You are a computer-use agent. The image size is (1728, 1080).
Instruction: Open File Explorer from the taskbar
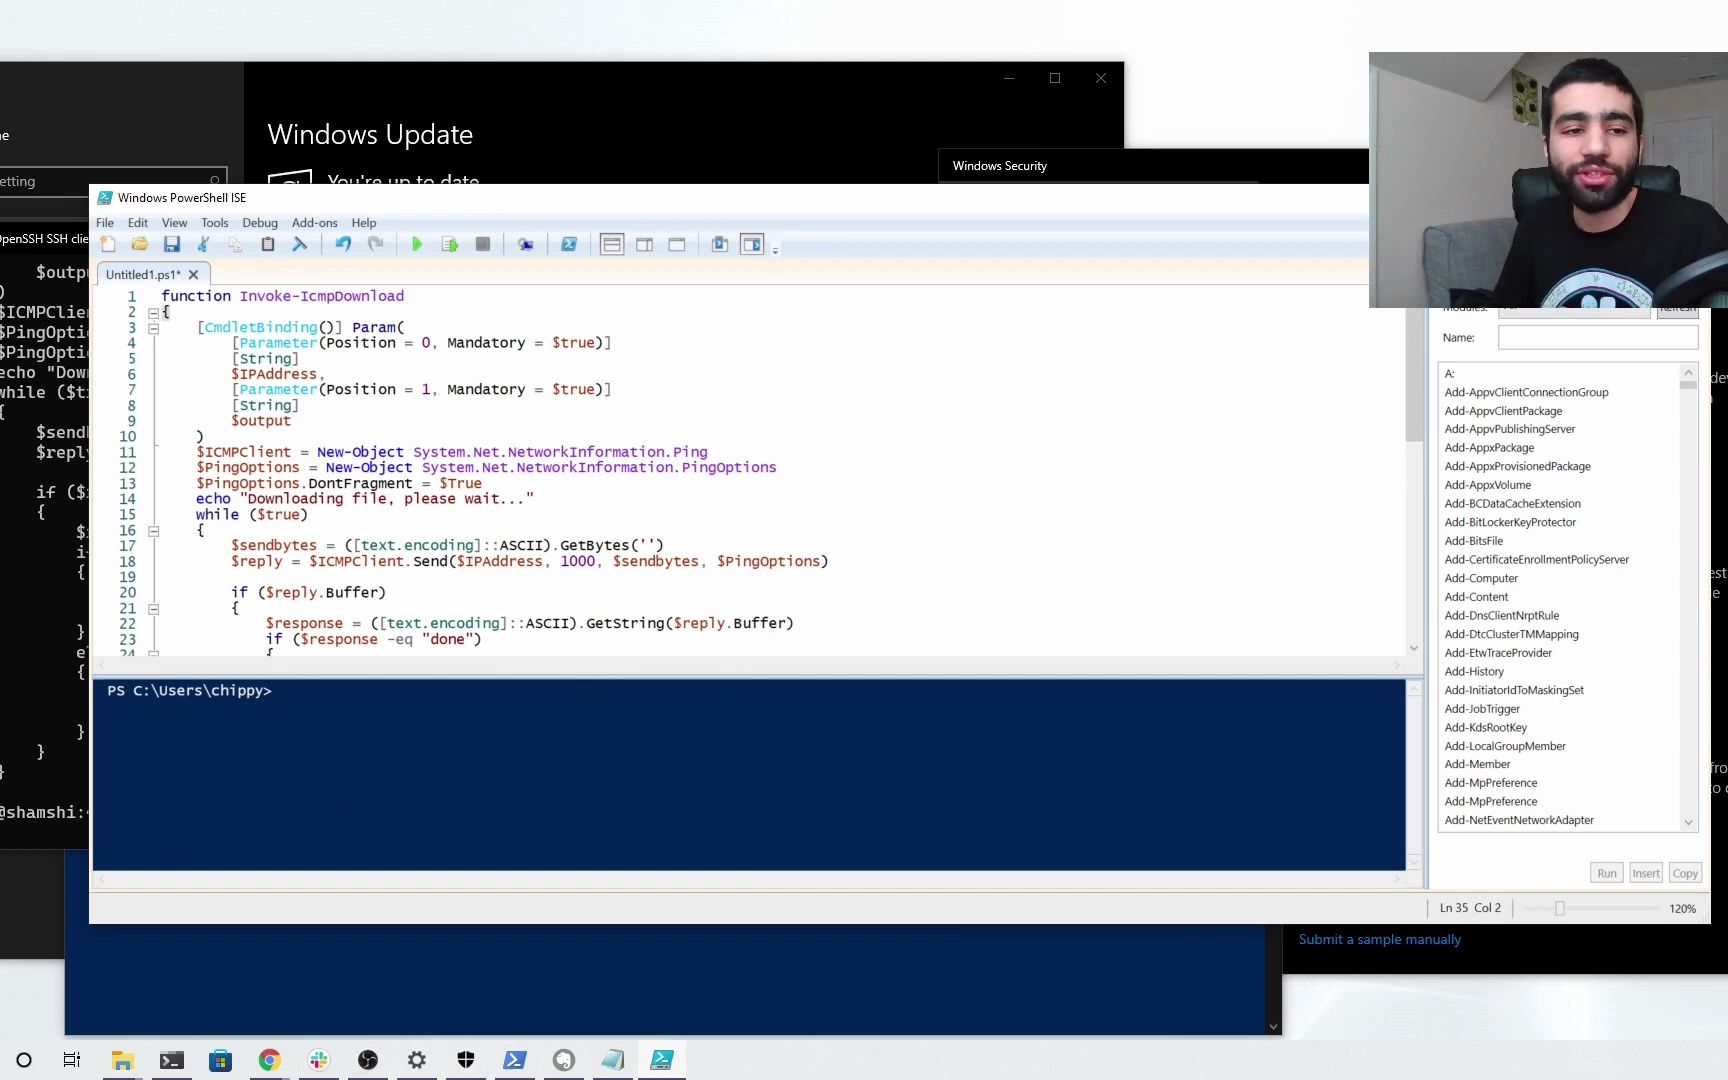(123, 1060)
